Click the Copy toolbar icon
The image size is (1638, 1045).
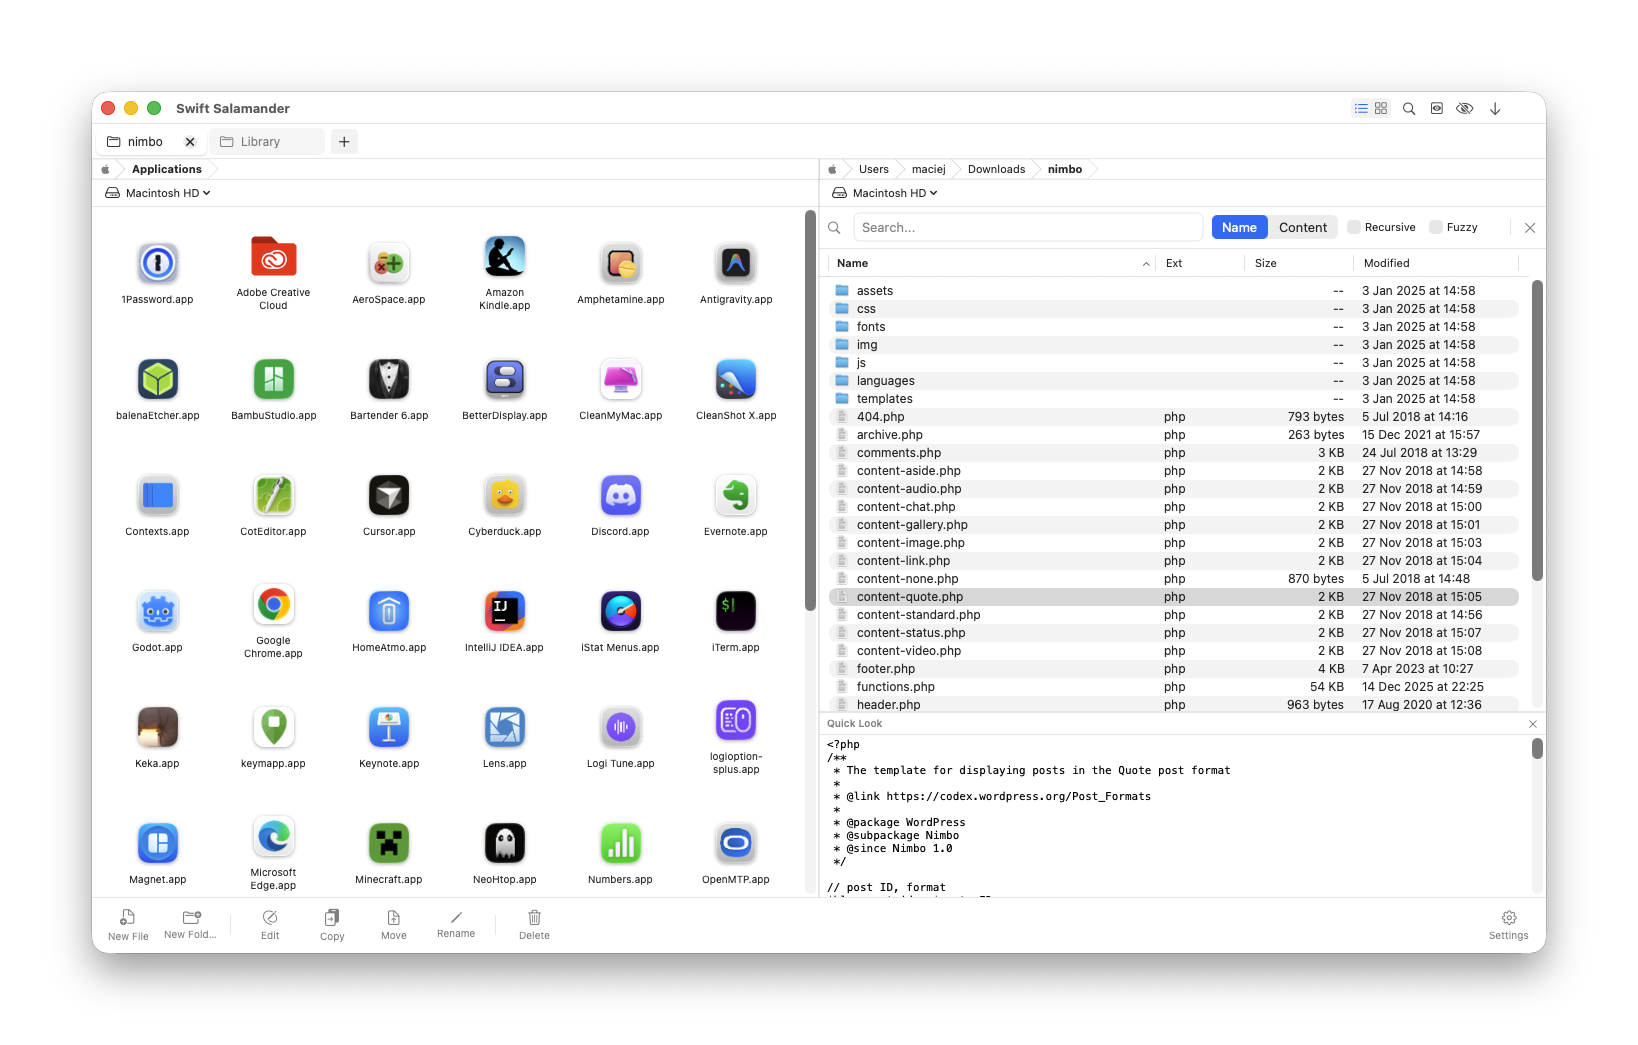pyautogui.click(x=332, y=924)
